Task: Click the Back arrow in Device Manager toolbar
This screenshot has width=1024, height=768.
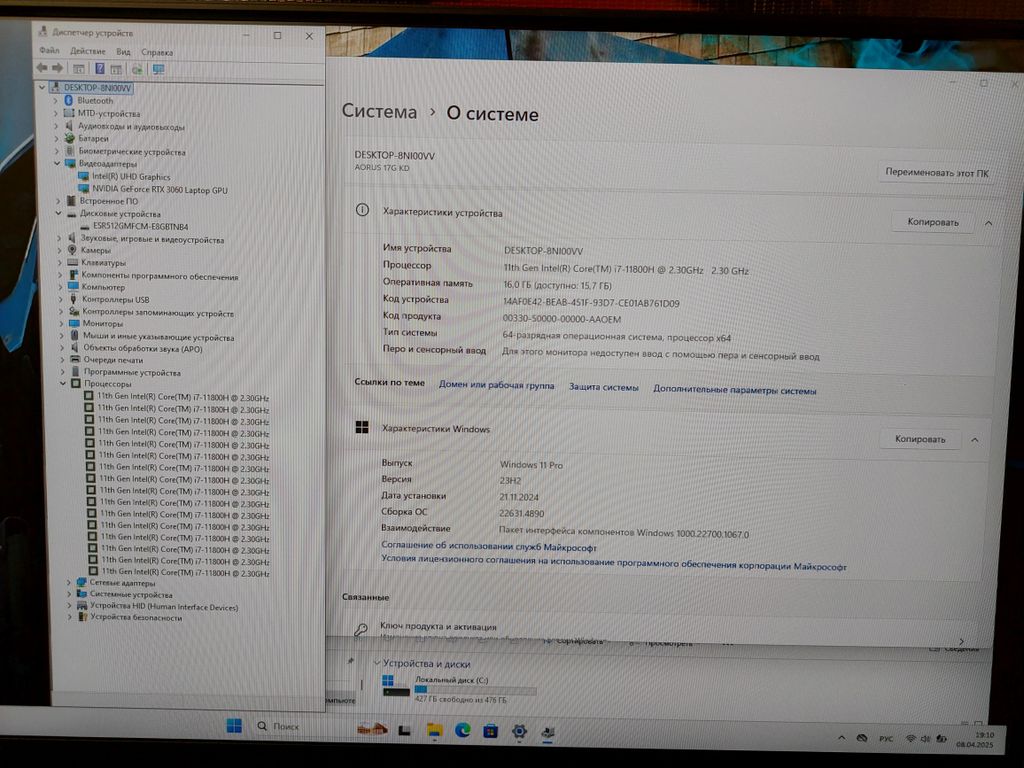Action: pos(41,68)
